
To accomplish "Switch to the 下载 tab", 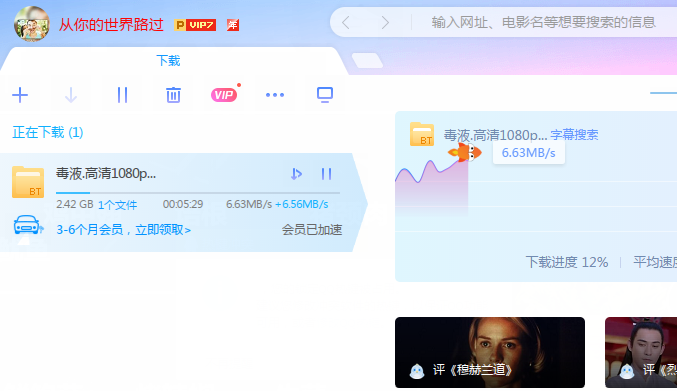I will 168,61.
